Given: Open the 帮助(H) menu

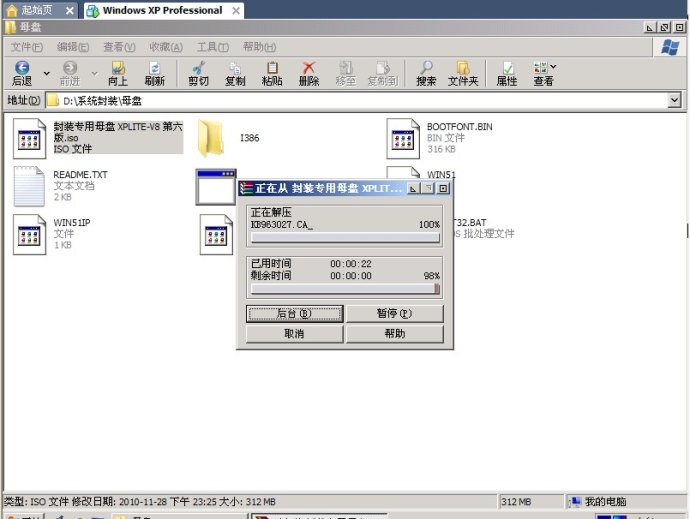Looking at the screenshot, I should 260,47.
